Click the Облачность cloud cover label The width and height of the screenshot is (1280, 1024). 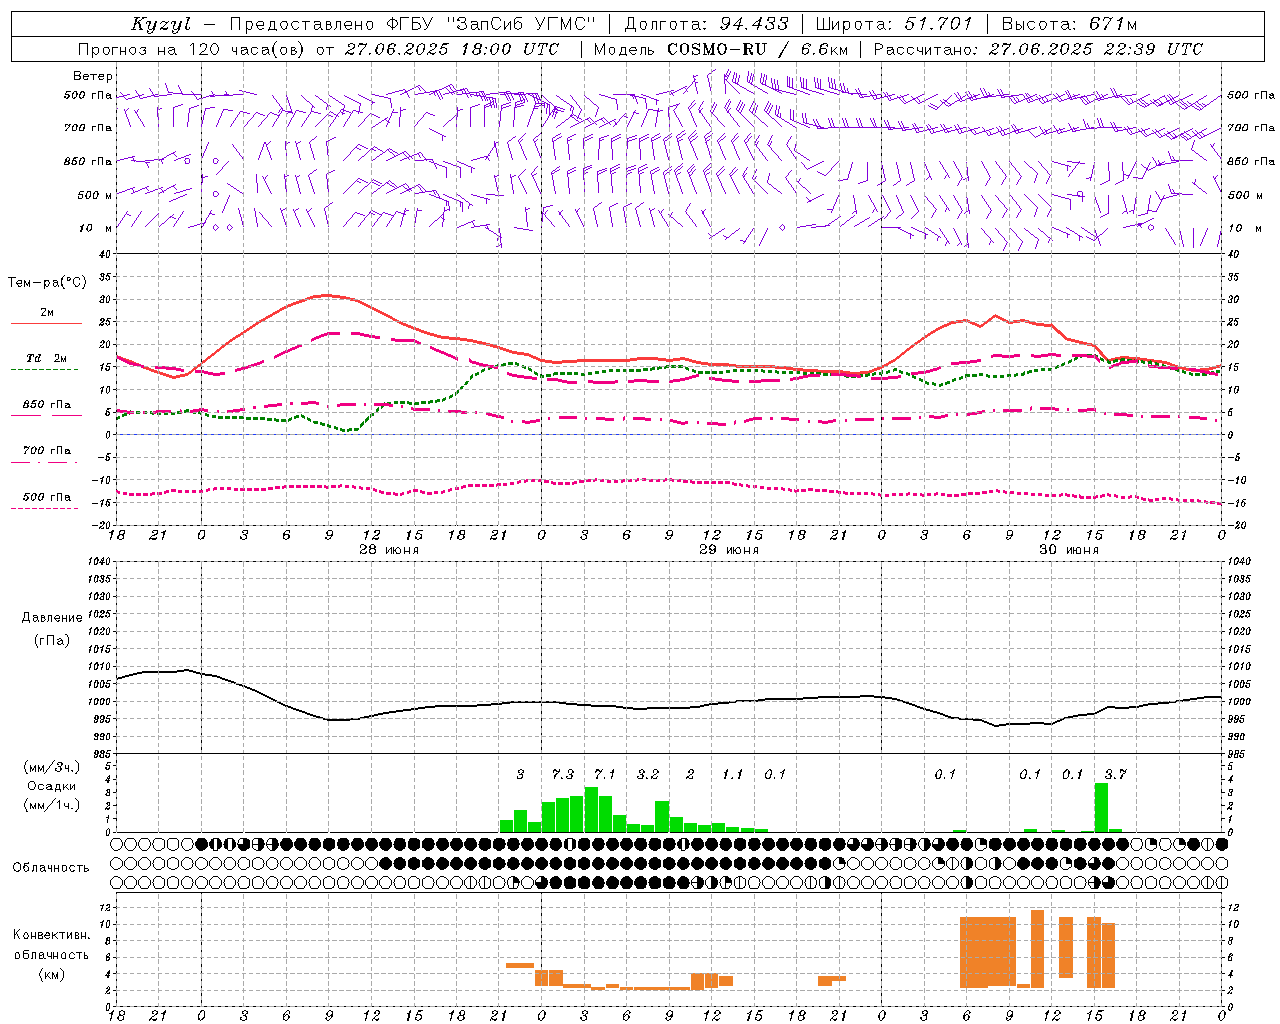(x=50, y=867)
